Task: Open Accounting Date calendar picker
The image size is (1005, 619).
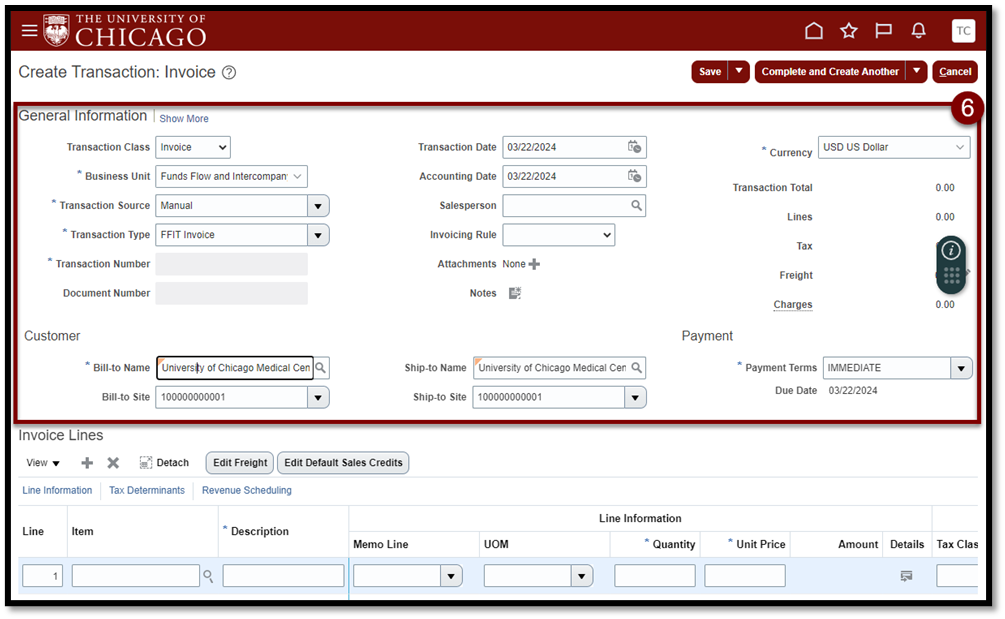Action: point(634,176)
